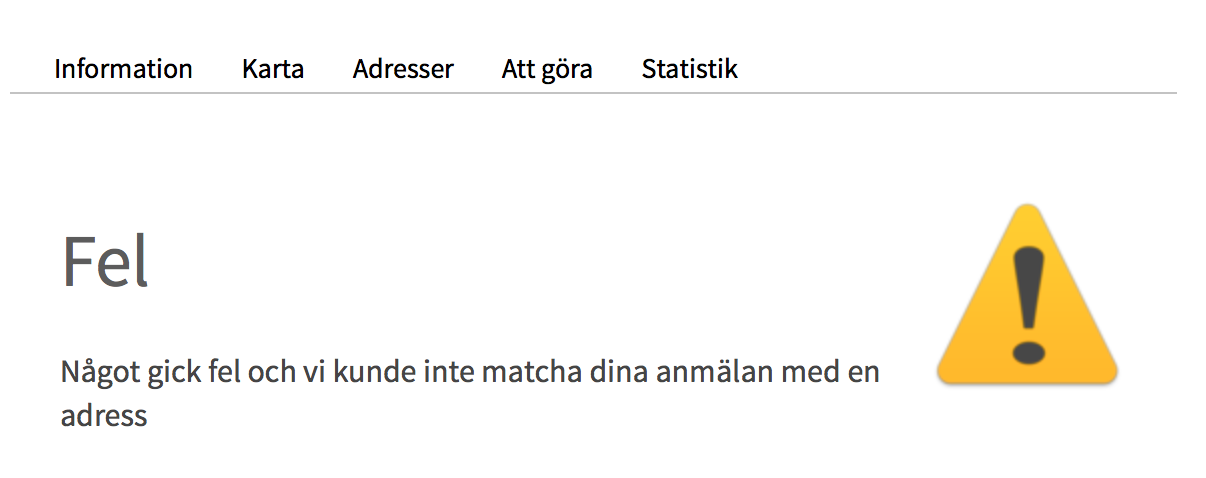Open the Information tab

[123, 69]
